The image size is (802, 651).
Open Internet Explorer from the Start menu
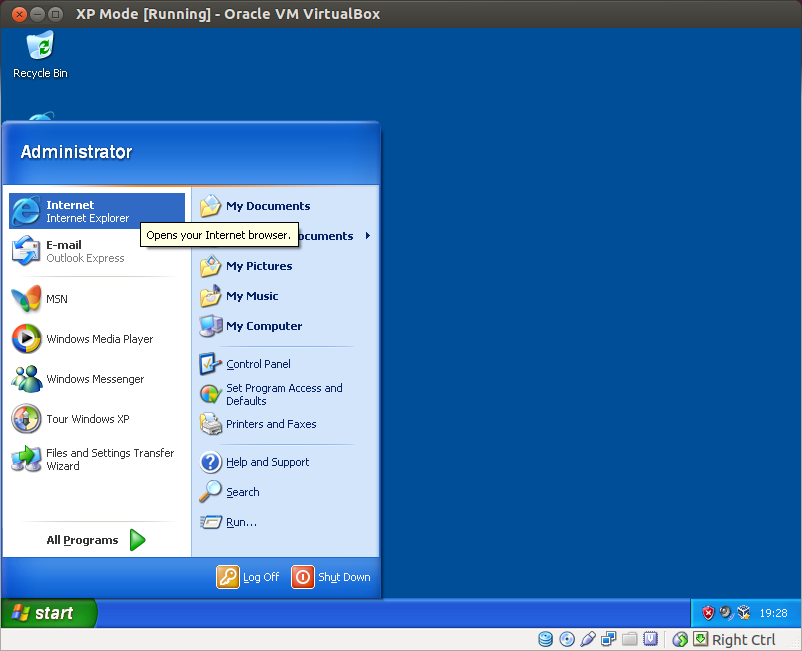click(97, 211)
